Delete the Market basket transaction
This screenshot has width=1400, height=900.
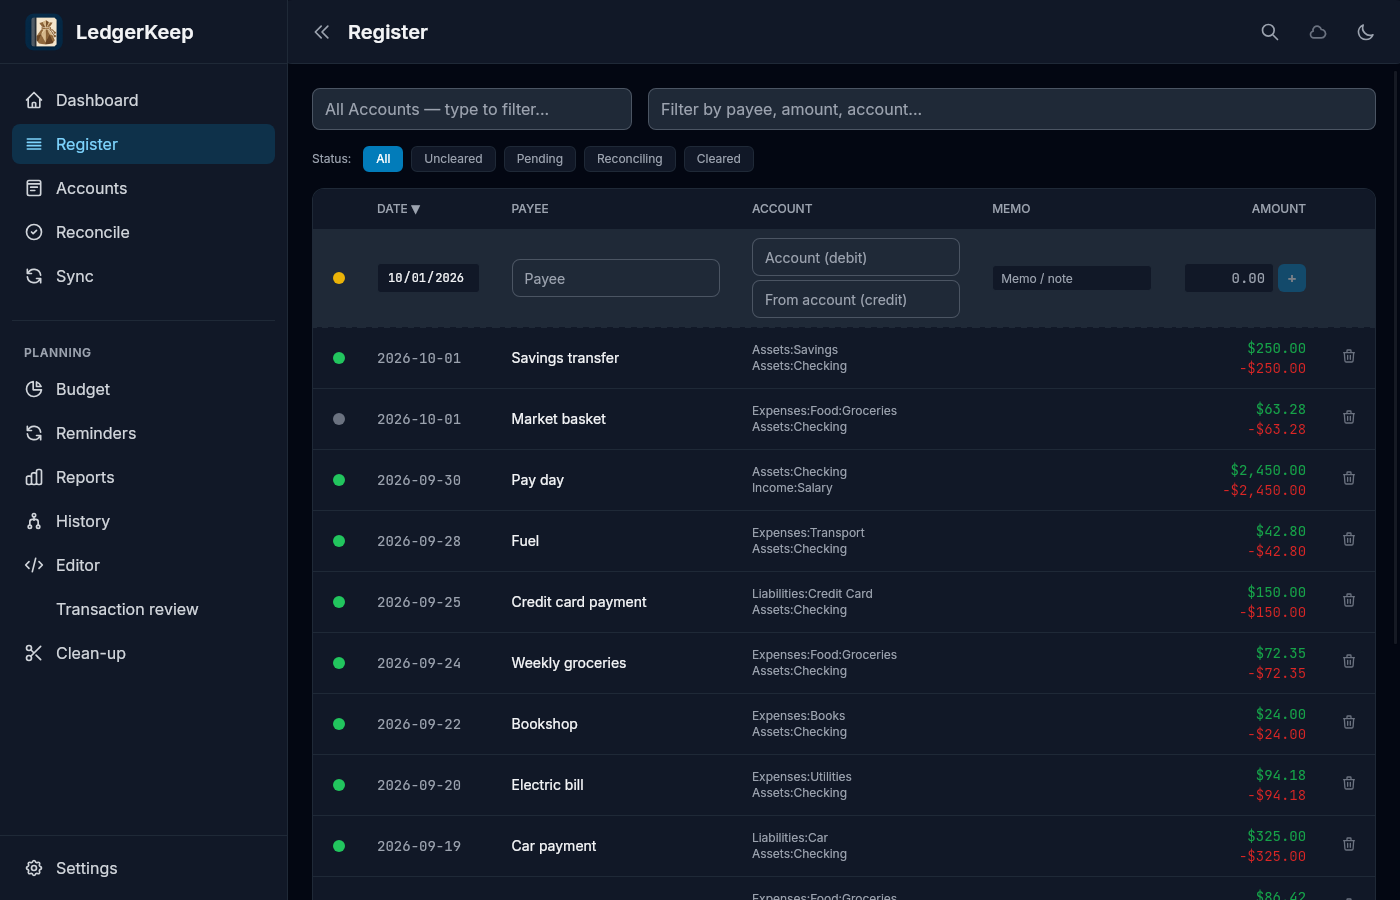(1349, 417)
